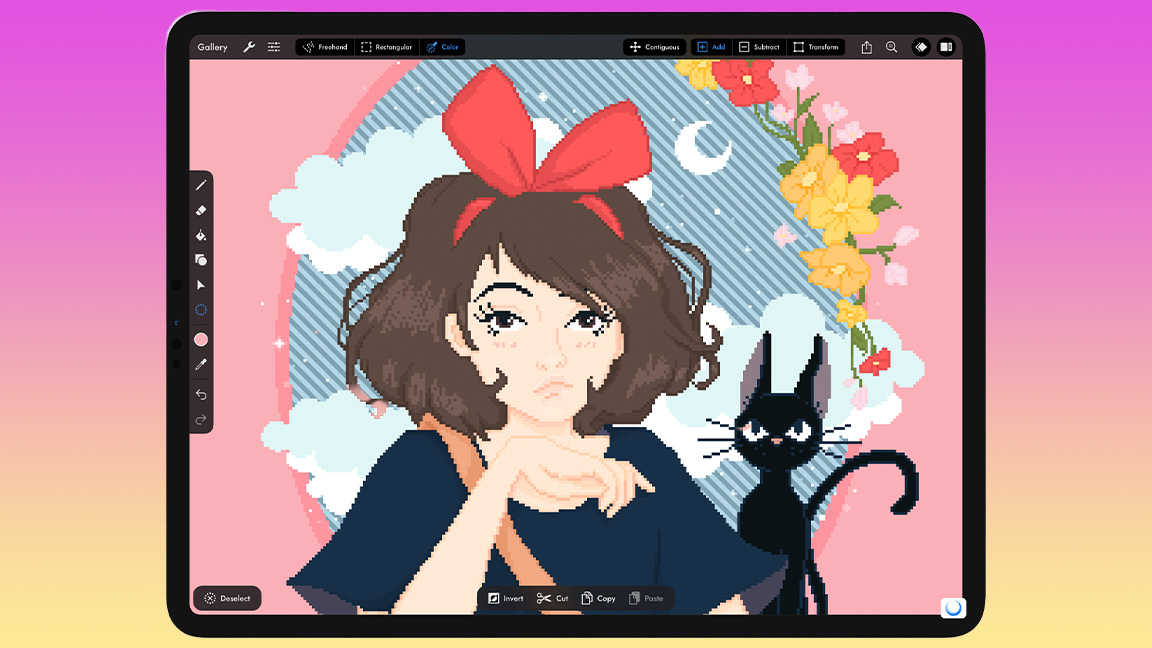Toggle the Subtract selection mode
1152x648 pixels.
(x=759, y=47)
